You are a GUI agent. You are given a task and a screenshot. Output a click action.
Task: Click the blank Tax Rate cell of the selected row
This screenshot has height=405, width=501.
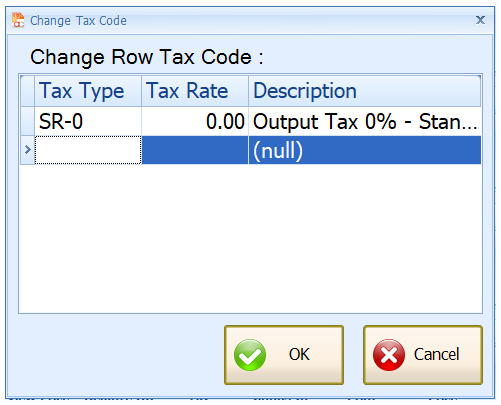(x=195, y=150)
